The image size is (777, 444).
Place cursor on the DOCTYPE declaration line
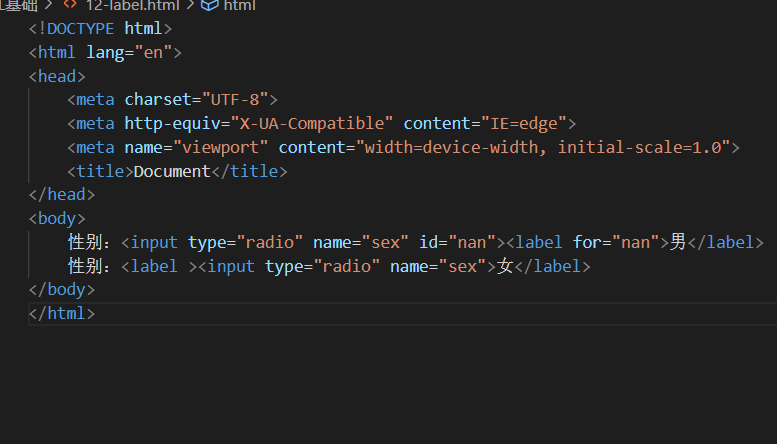[x=100, y=28]
